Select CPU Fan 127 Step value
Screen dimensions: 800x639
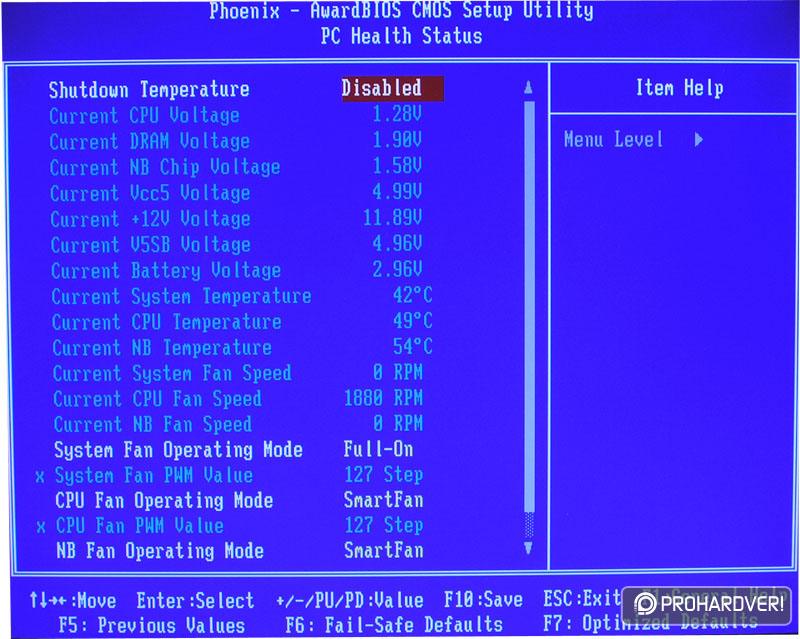pos(384,525)
